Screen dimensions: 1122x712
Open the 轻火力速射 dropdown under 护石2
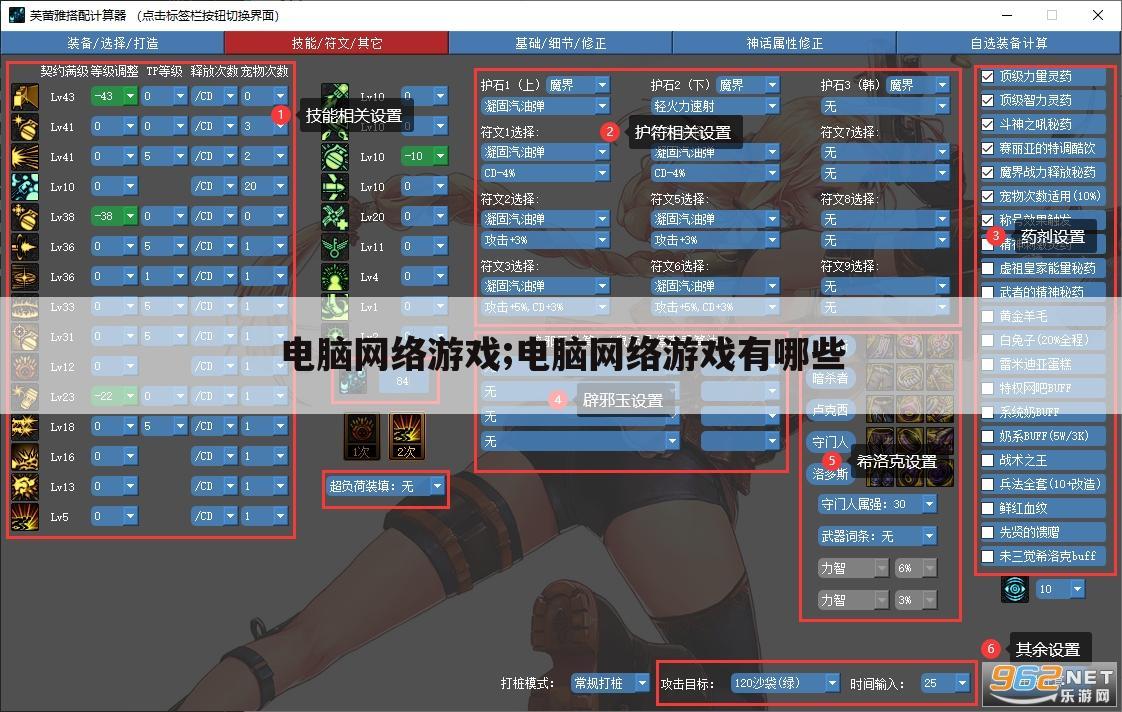(714, 107)
